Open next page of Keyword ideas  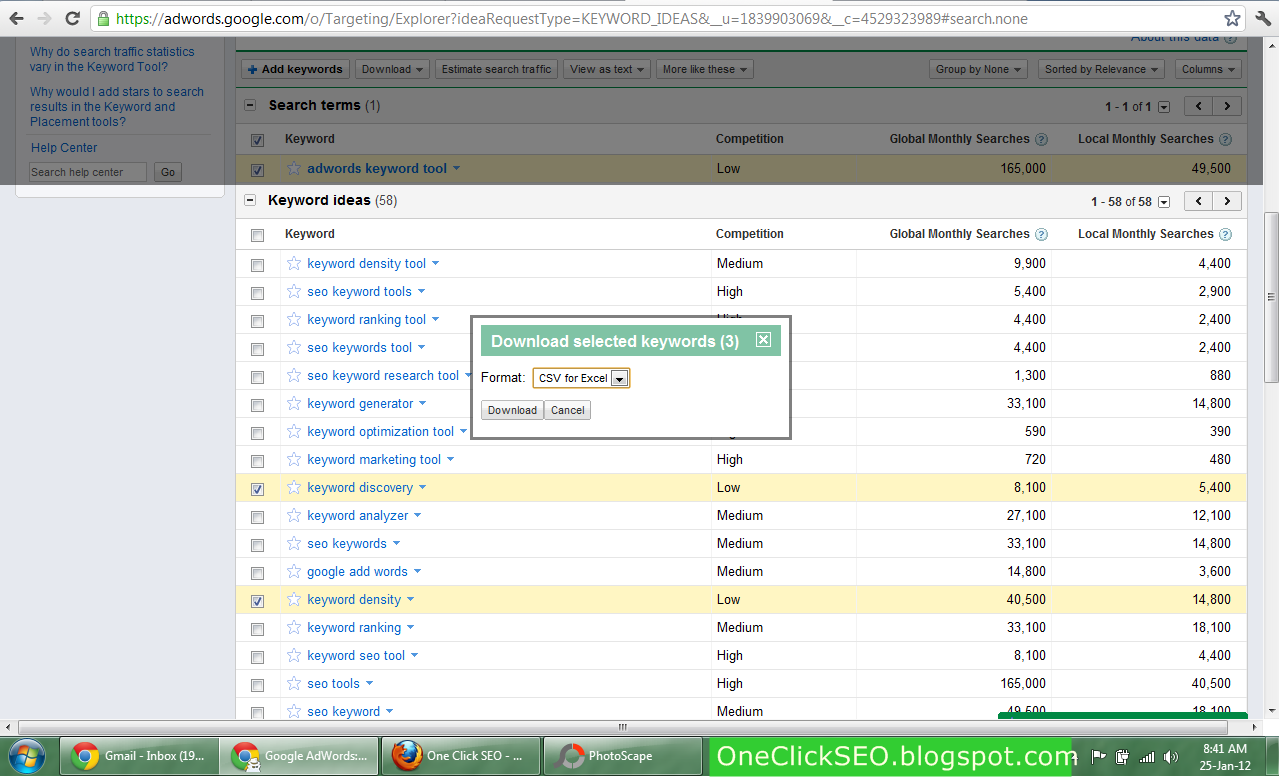pos(1226,200)
